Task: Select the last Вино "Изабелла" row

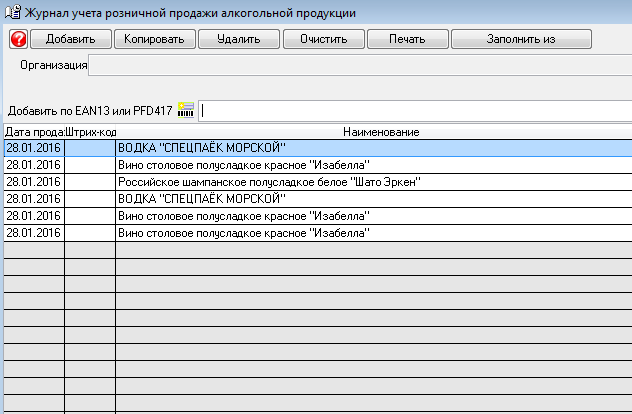Action: [243, 232]
